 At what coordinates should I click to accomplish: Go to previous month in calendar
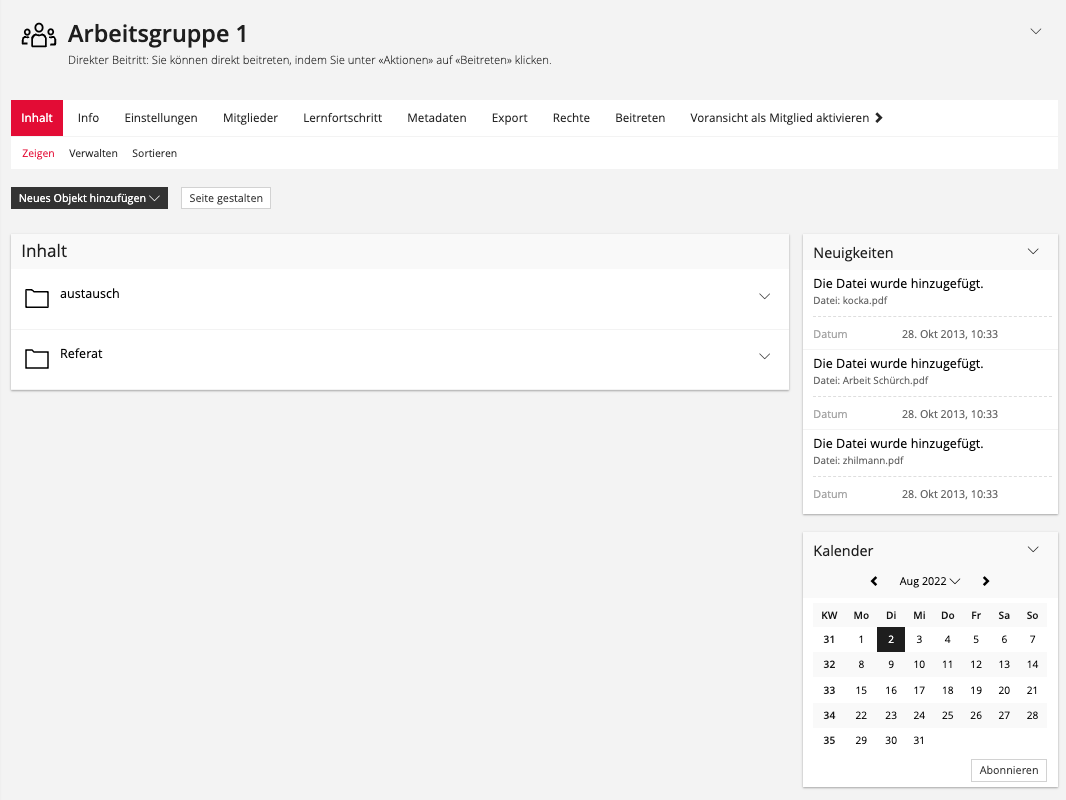pyautogui.click(x=874, y=581)
